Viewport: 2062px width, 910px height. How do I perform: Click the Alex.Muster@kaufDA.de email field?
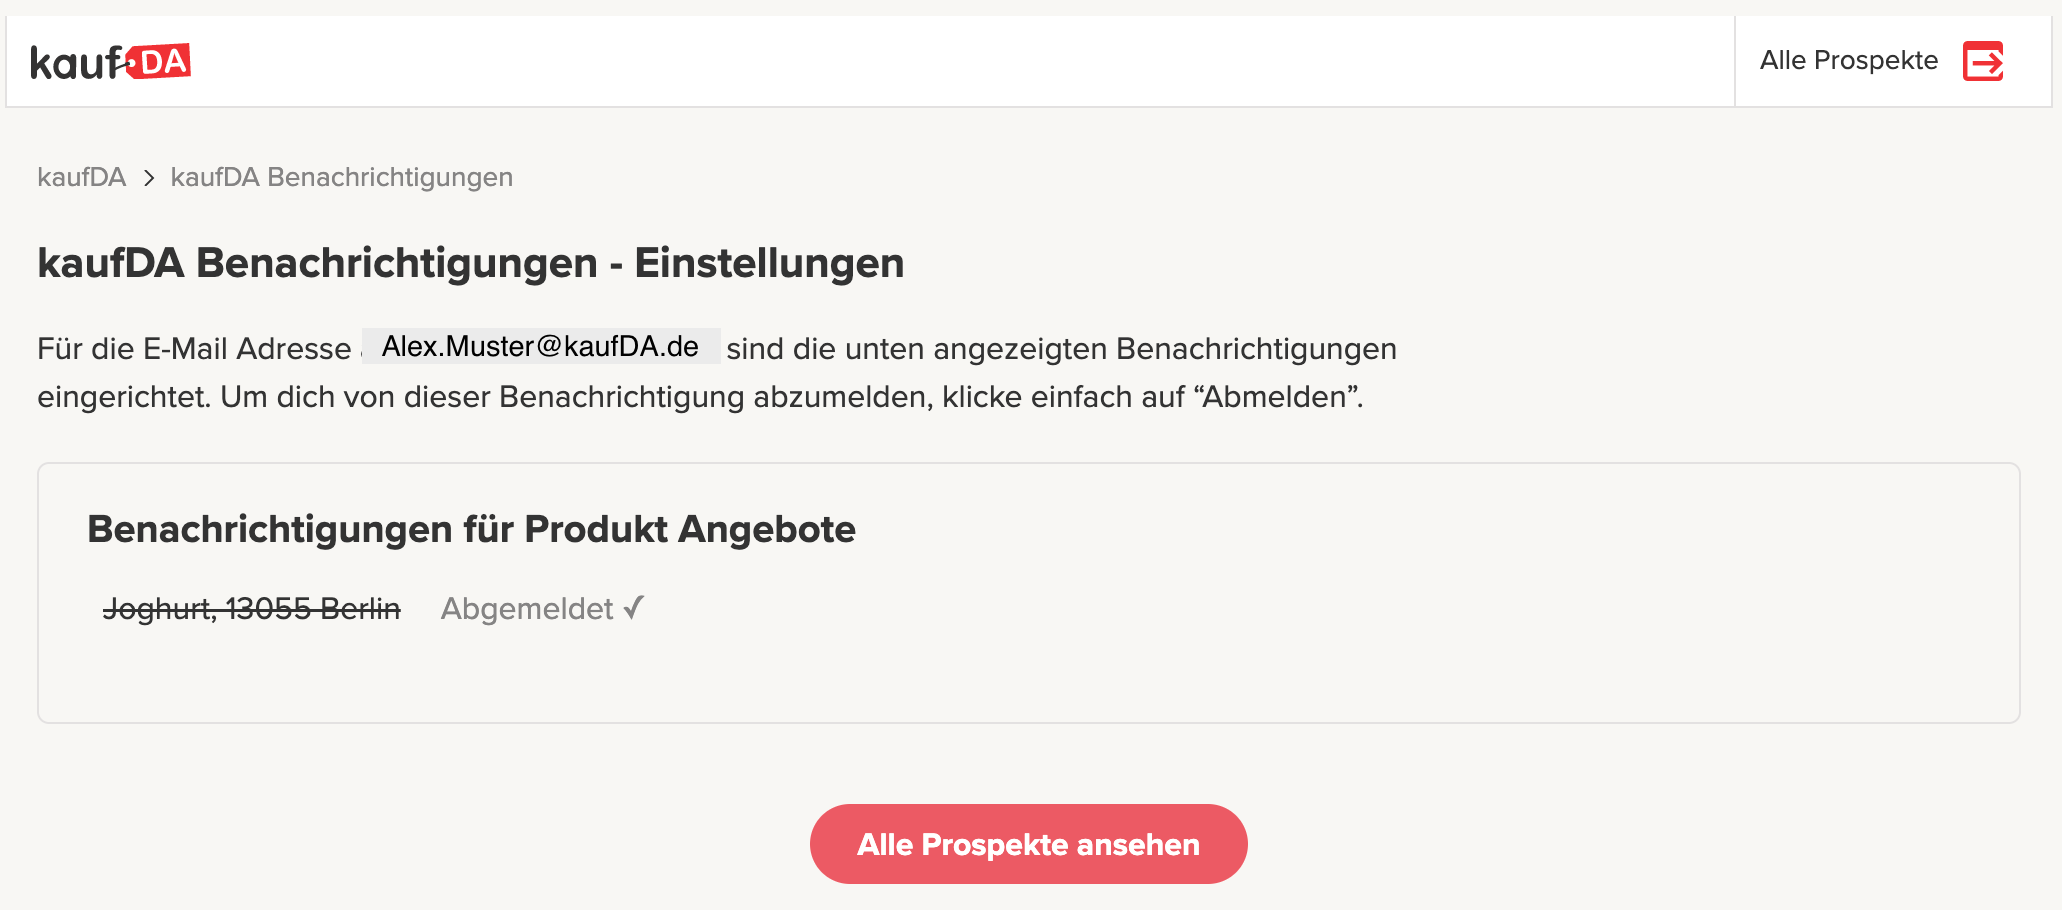(x=541, y=346)
